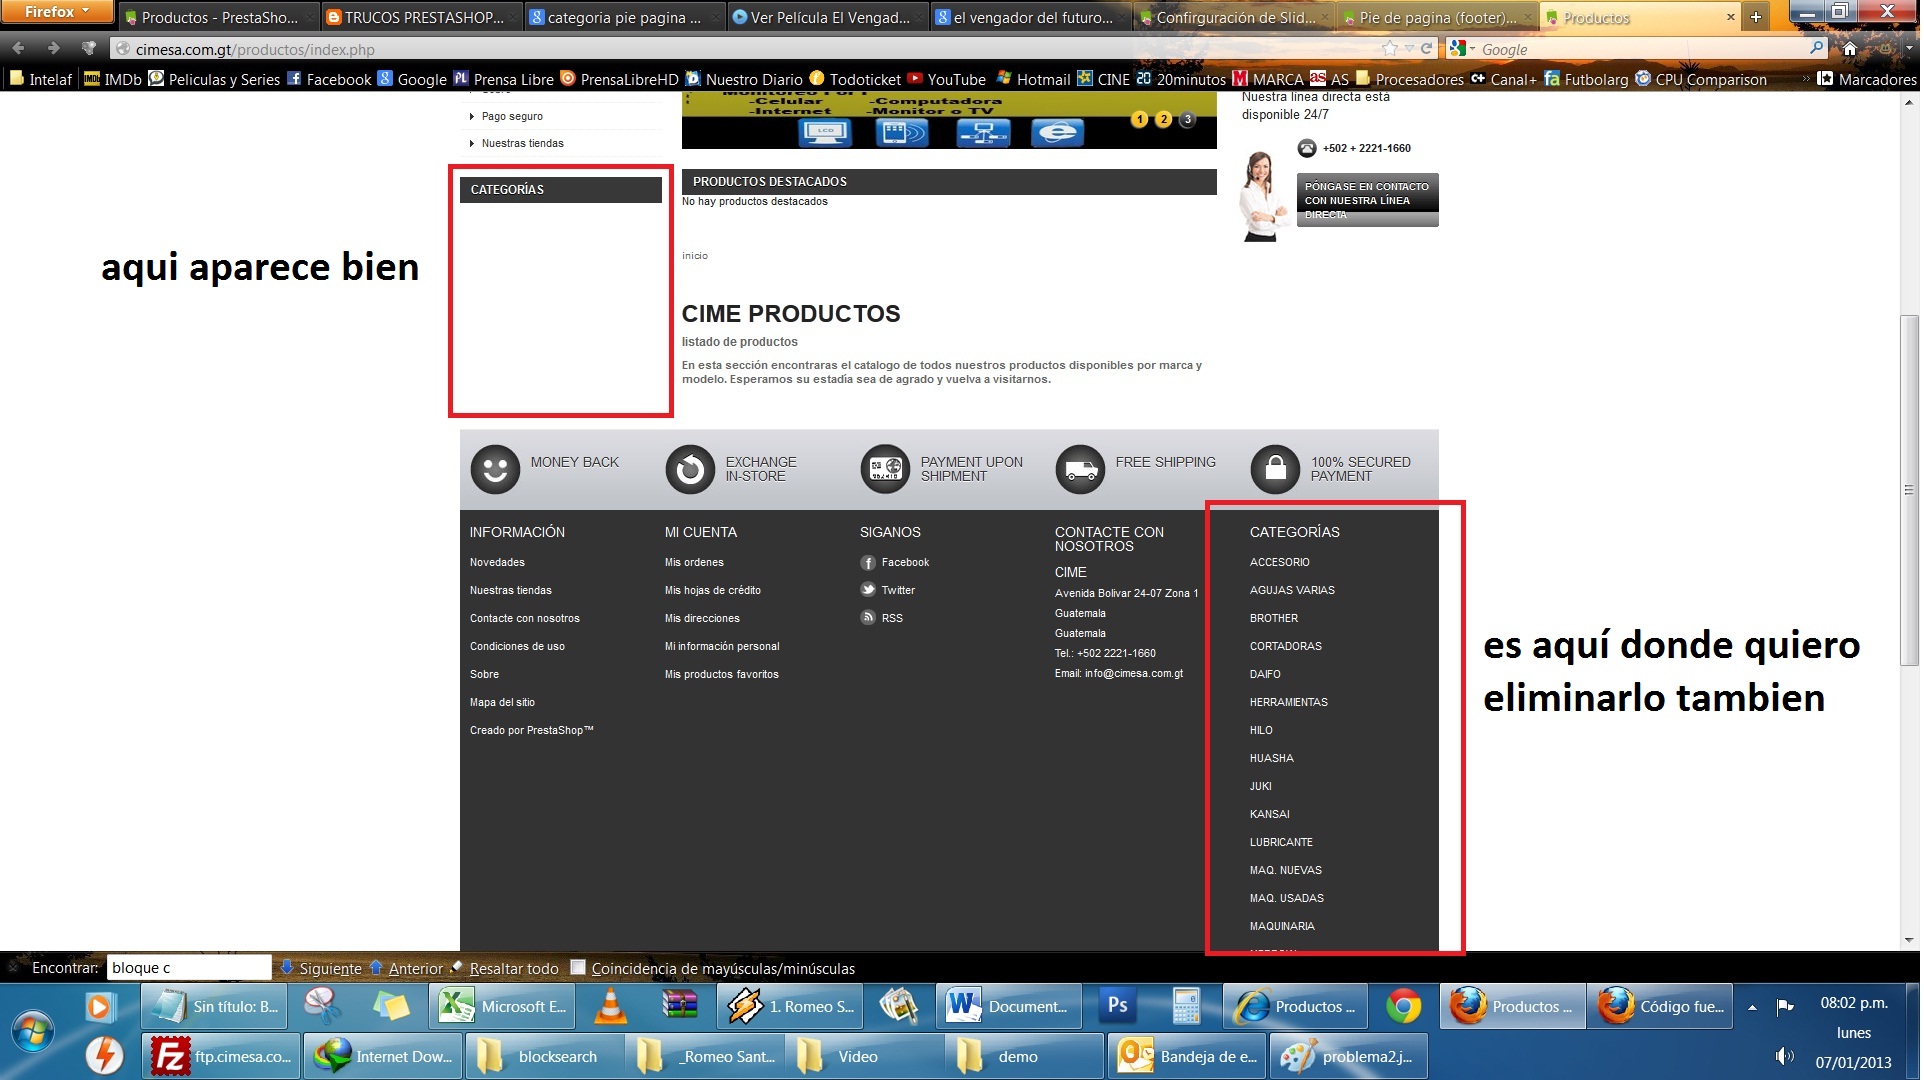Viewport: 1924px width, 1080px height.
Task: Select slide 2 indicator on the banner
Action: coord(1165,120)
